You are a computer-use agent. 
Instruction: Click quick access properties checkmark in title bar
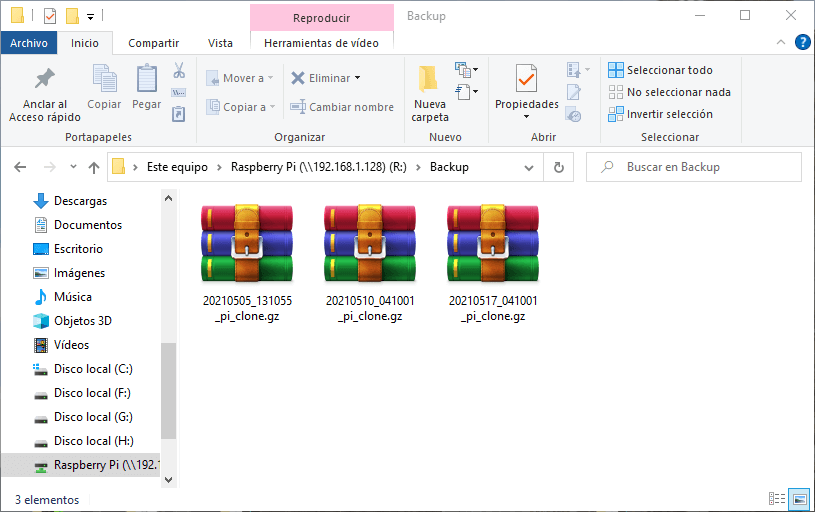(49, 16)
